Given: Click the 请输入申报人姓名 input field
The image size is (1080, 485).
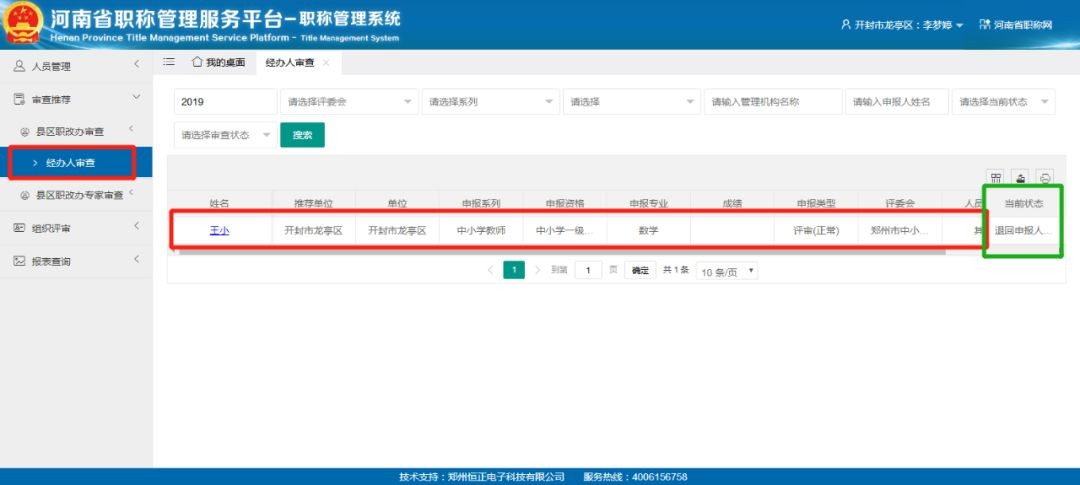Looking at the screenshot, I should 897,101.
